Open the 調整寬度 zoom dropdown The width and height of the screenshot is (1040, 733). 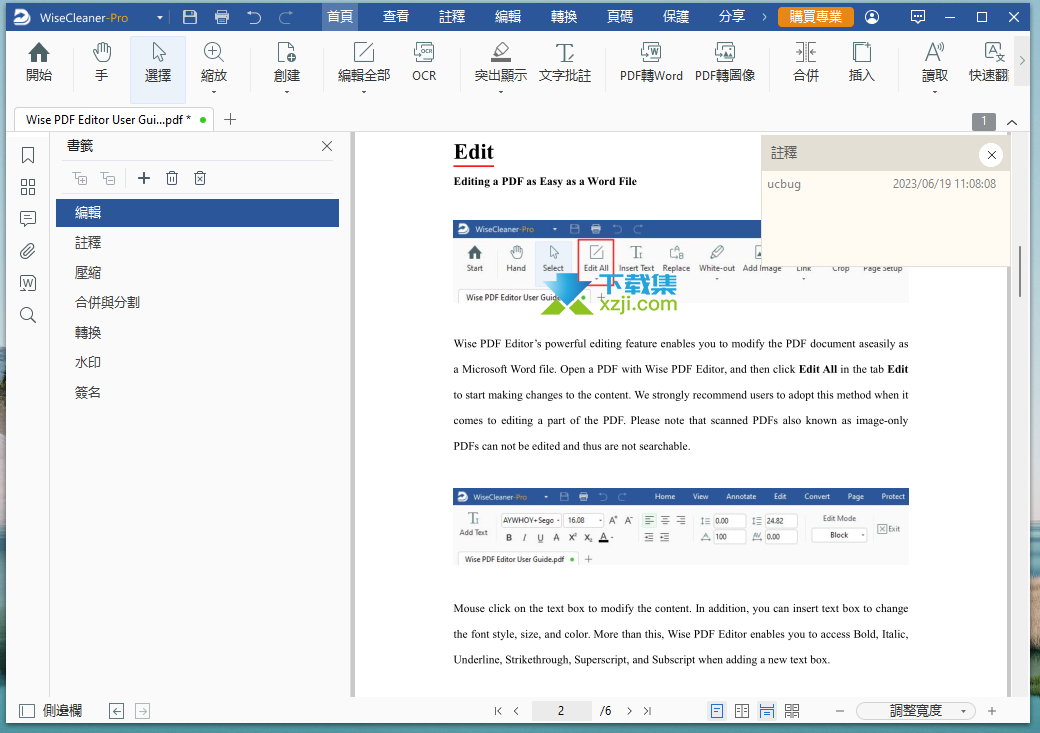point(916,711)
